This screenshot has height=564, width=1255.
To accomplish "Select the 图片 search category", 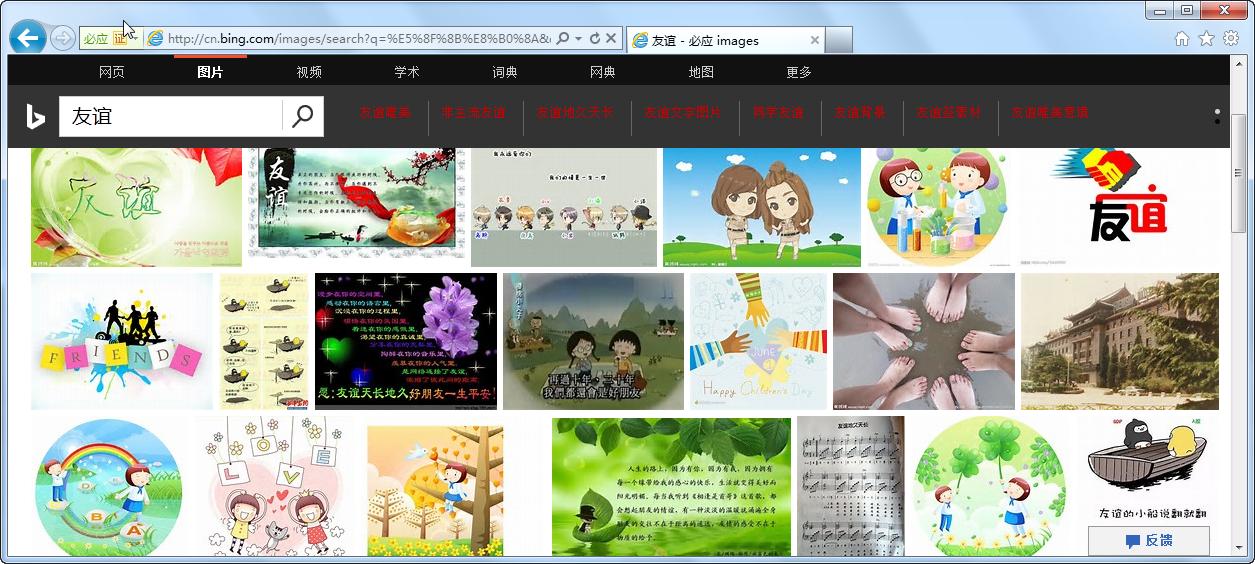I will tap(210, 72).
